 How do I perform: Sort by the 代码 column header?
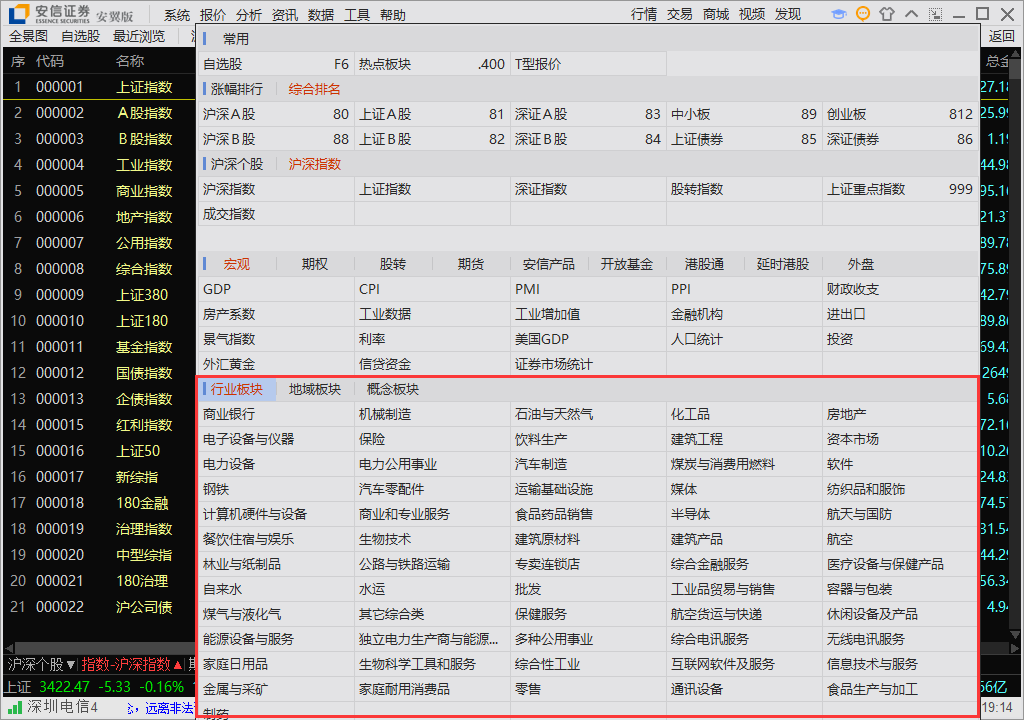pos(50,61)
